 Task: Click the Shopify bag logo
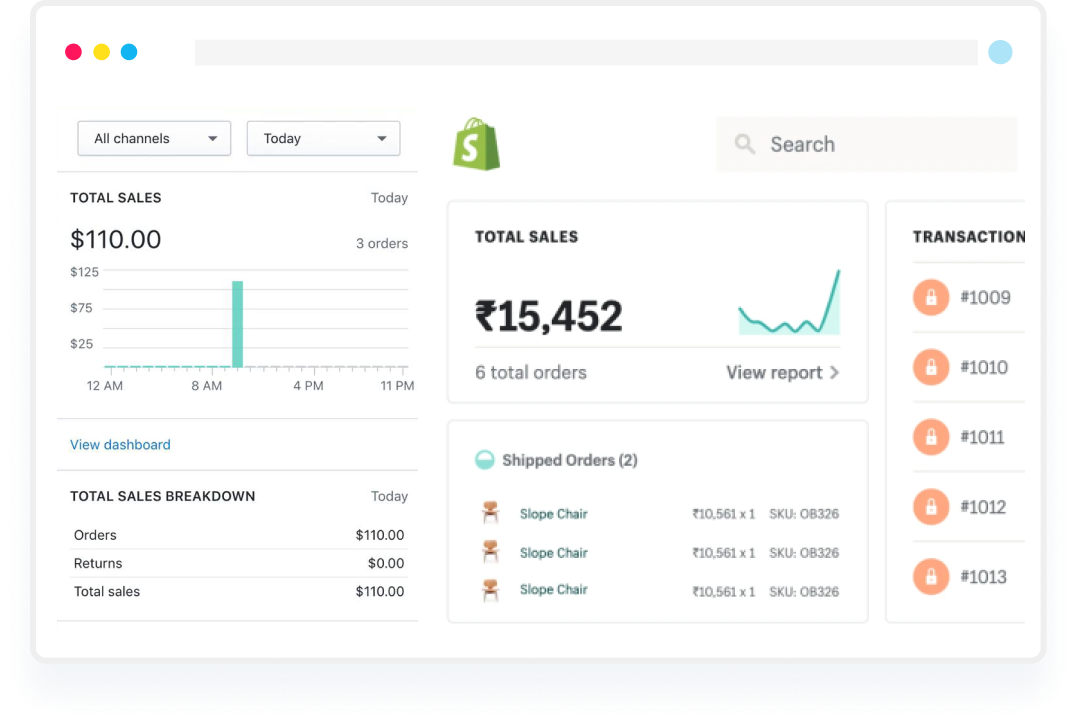[x=476, y=144]
